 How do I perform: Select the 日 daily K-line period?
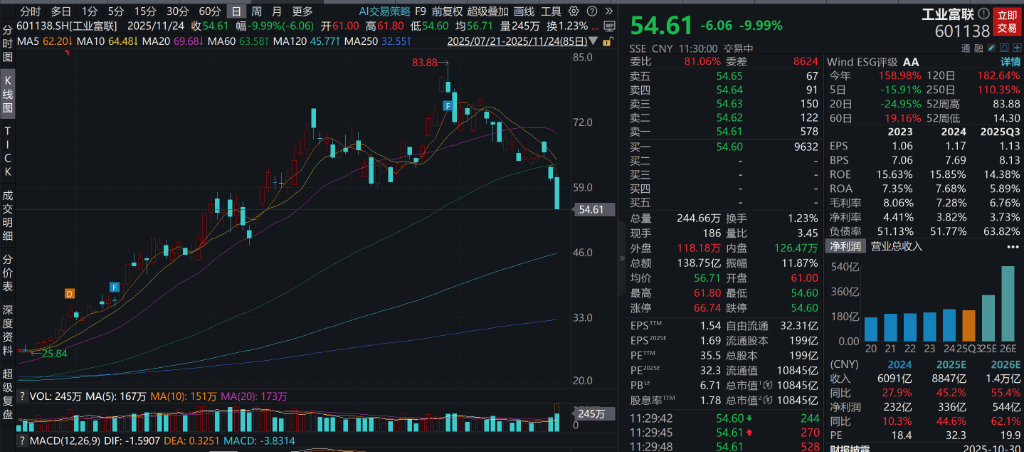coord(236,11)
